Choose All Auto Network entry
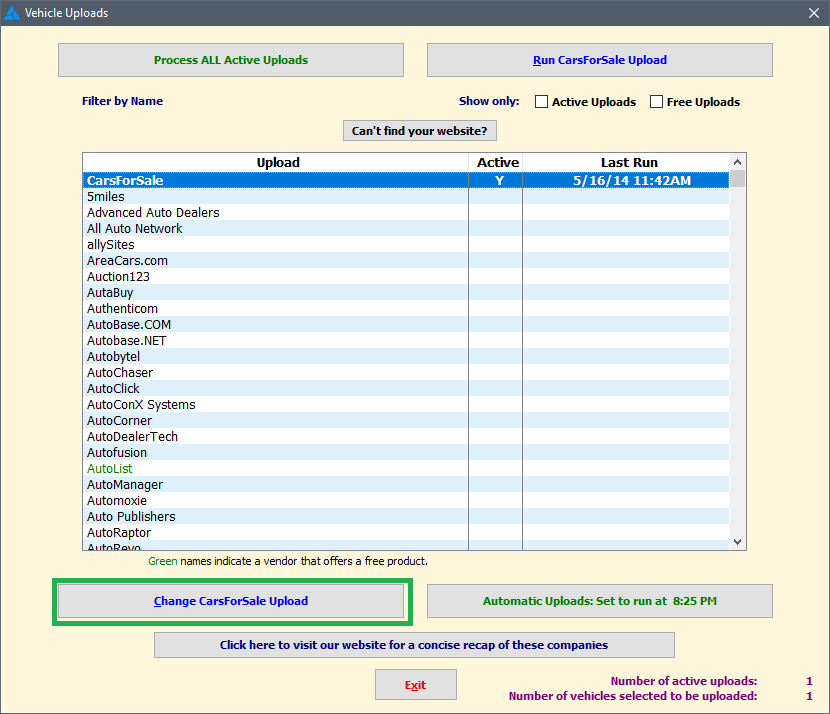The height and width of the screenshot is (714, 830). [406, 228]
